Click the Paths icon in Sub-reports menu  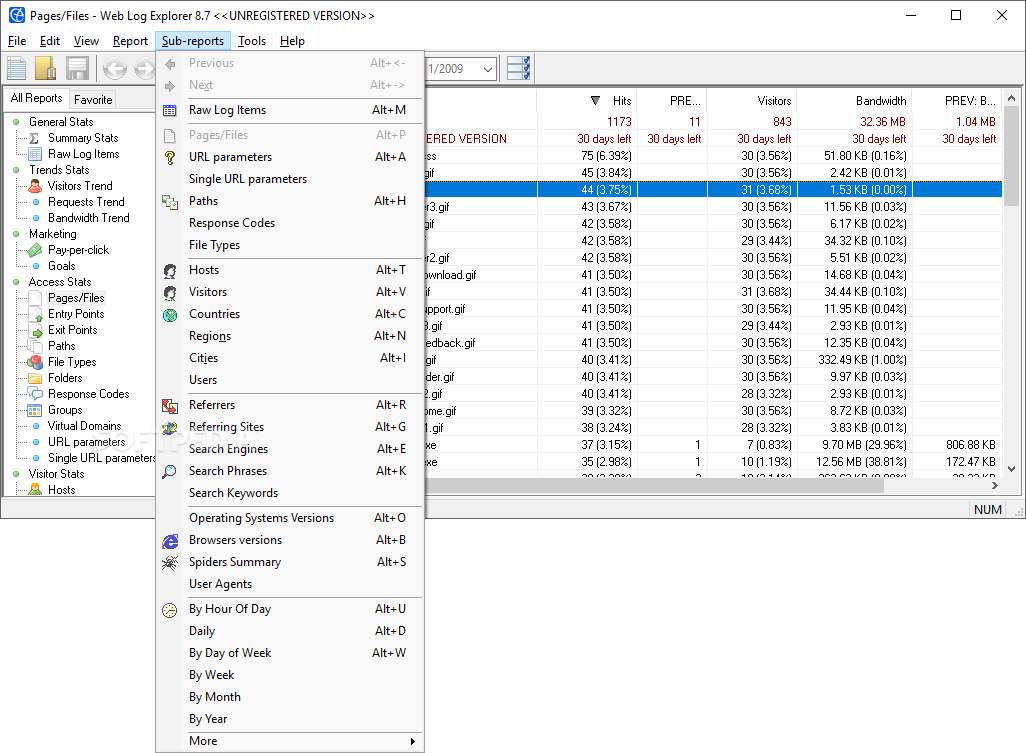pos(169,201)
